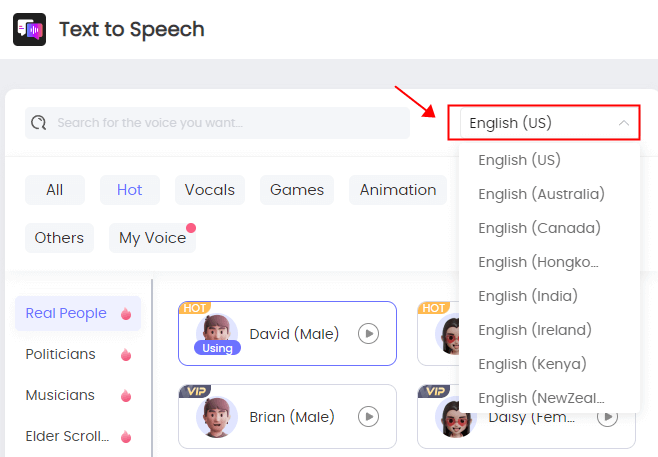Open the My Voice tab
658x457 pixels.
(x=152, y=238)
